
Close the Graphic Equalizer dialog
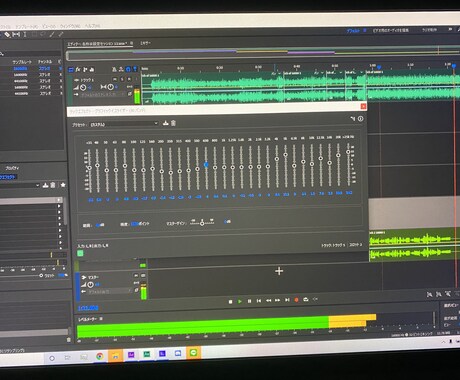[363, 106]
